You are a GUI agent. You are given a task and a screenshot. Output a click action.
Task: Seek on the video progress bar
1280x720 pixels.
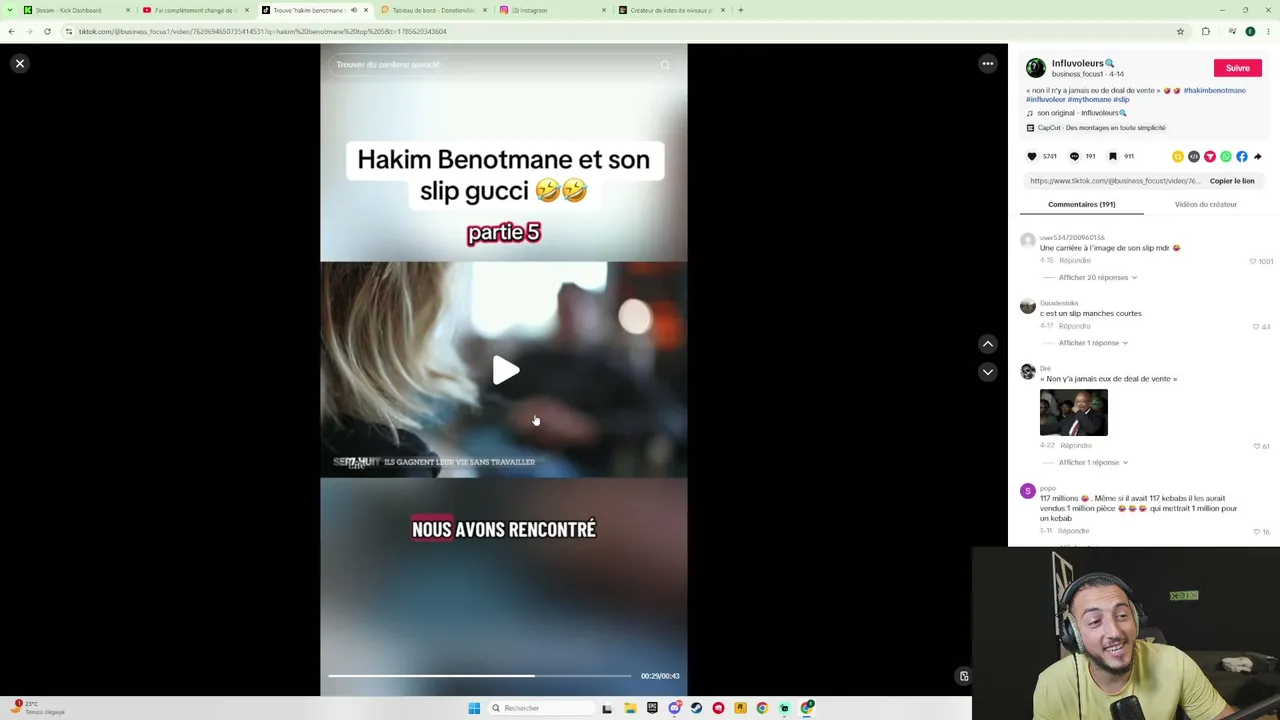479,676
